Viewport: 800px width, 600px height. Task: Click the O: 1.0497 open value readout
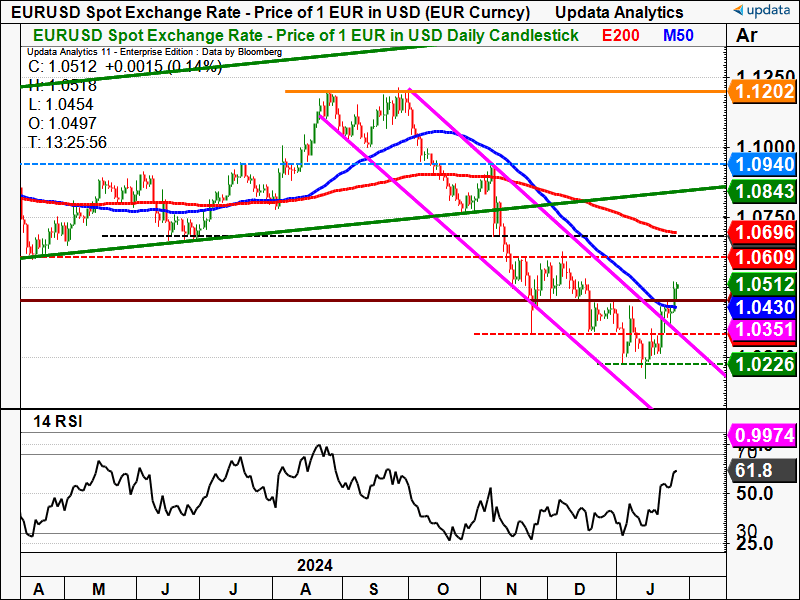(x=62, y=123)
